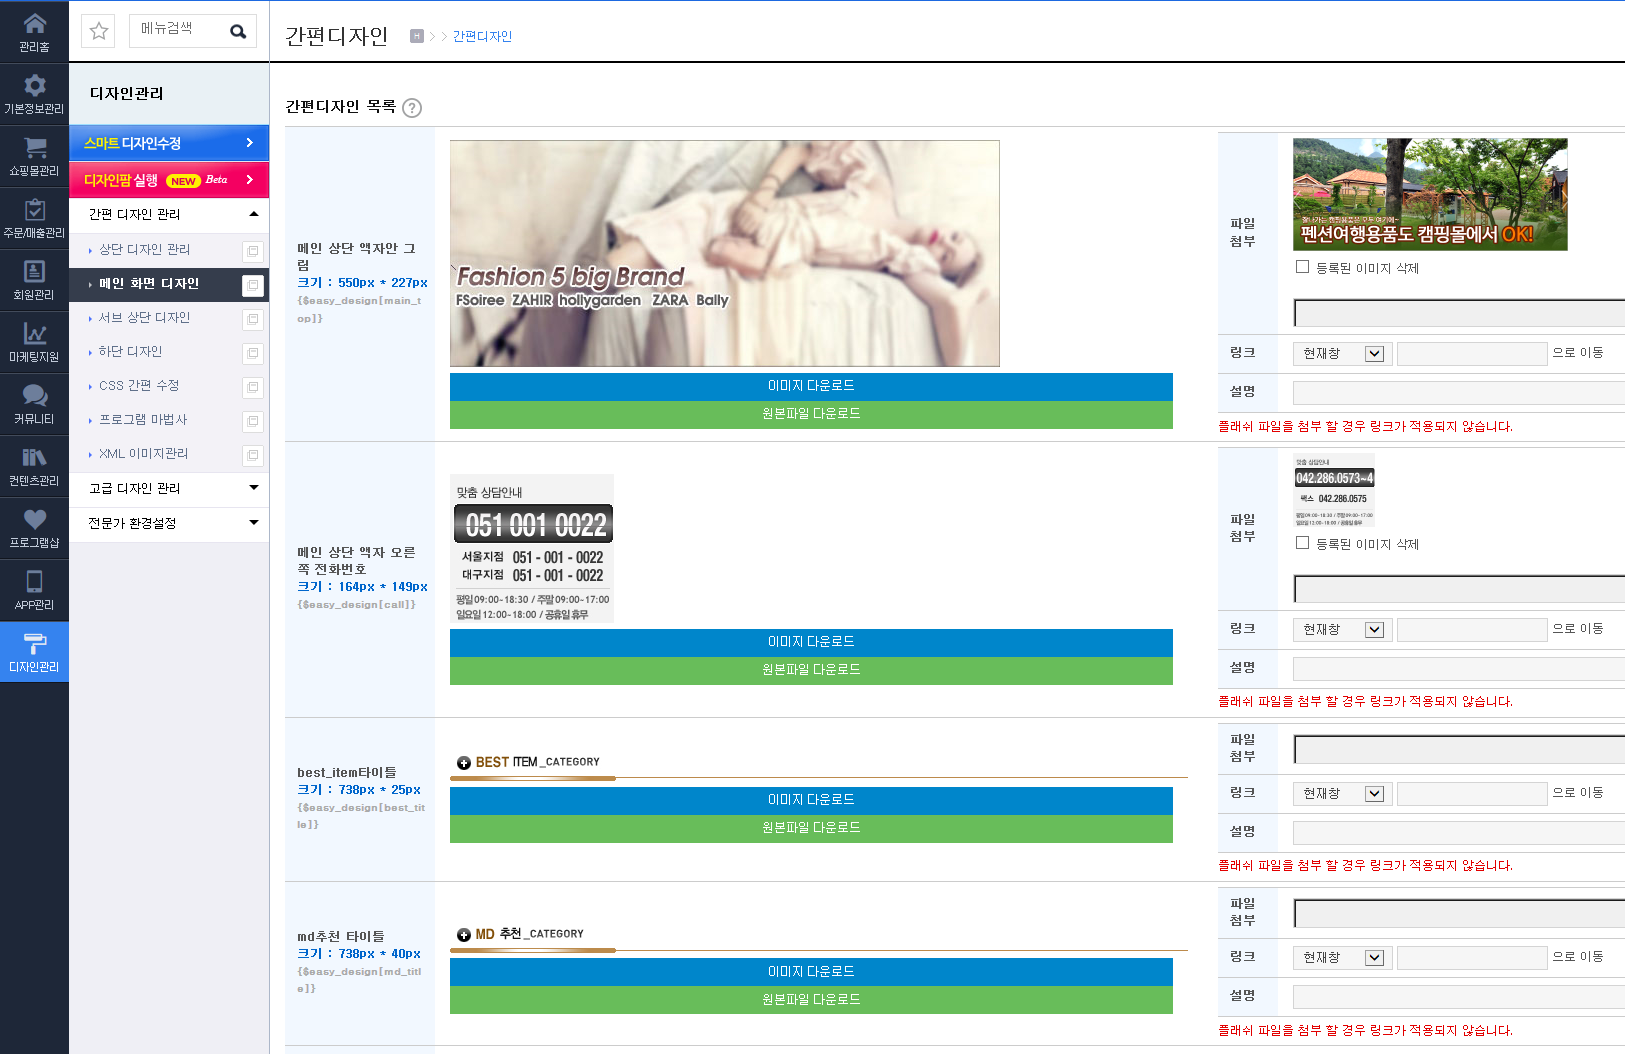Click the help question mark icon
Viewport: 1625px width, 1054px height.
[x=412, y=108]
